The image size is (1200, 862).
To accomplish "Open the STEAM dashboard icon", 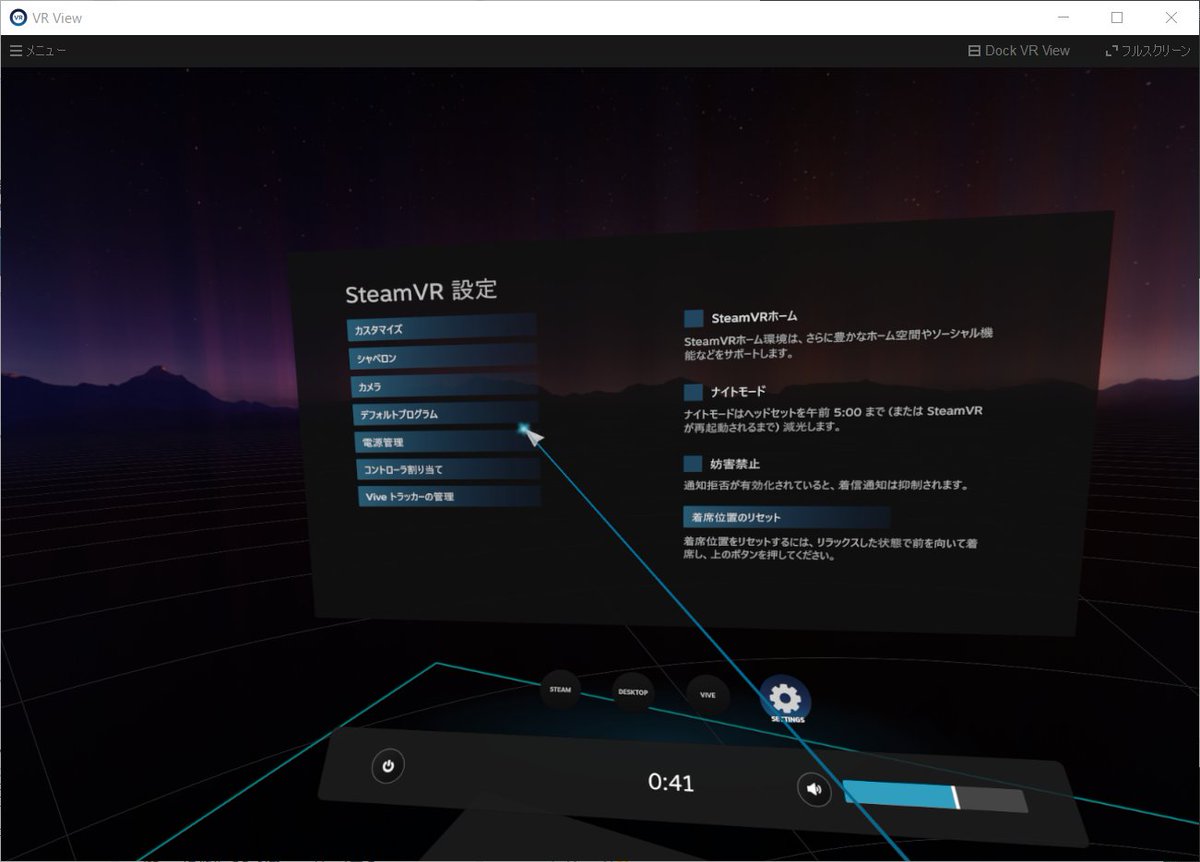I will tap(560, 689).
